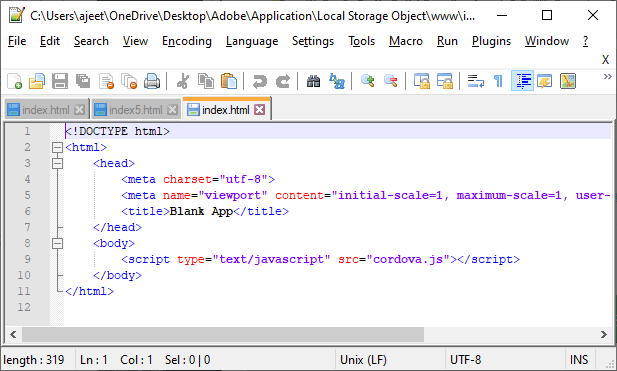This screenshot has width=617, height=371.
Task: Click the user-defined language icon
Action: pos(545,81)
